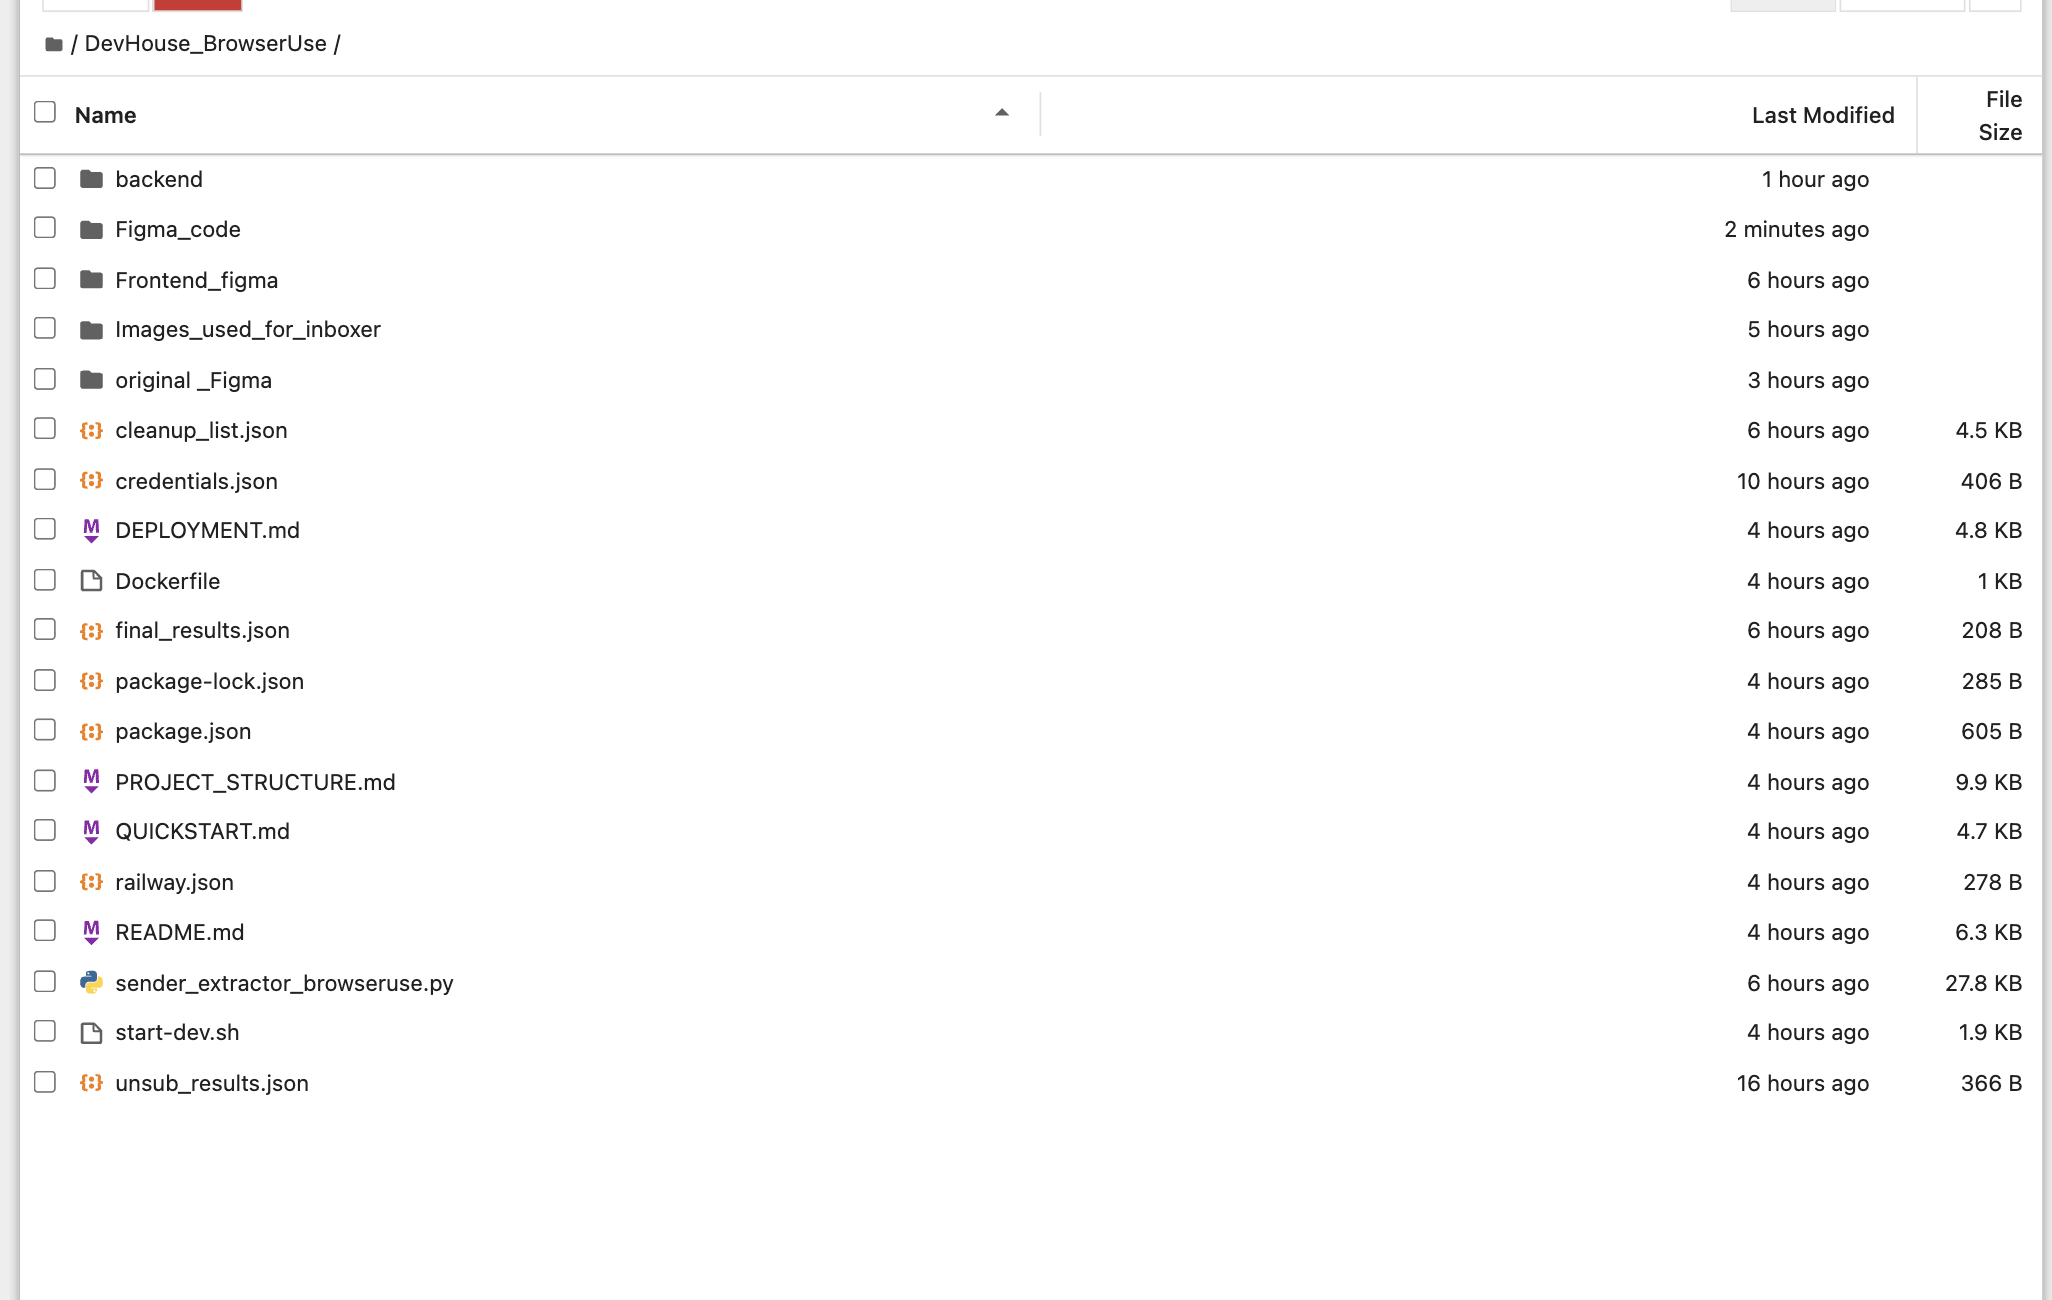The width and height of the screenshot is (2052, 1300).
Task: Click the backend folder icon
Action: pos(91,179)
